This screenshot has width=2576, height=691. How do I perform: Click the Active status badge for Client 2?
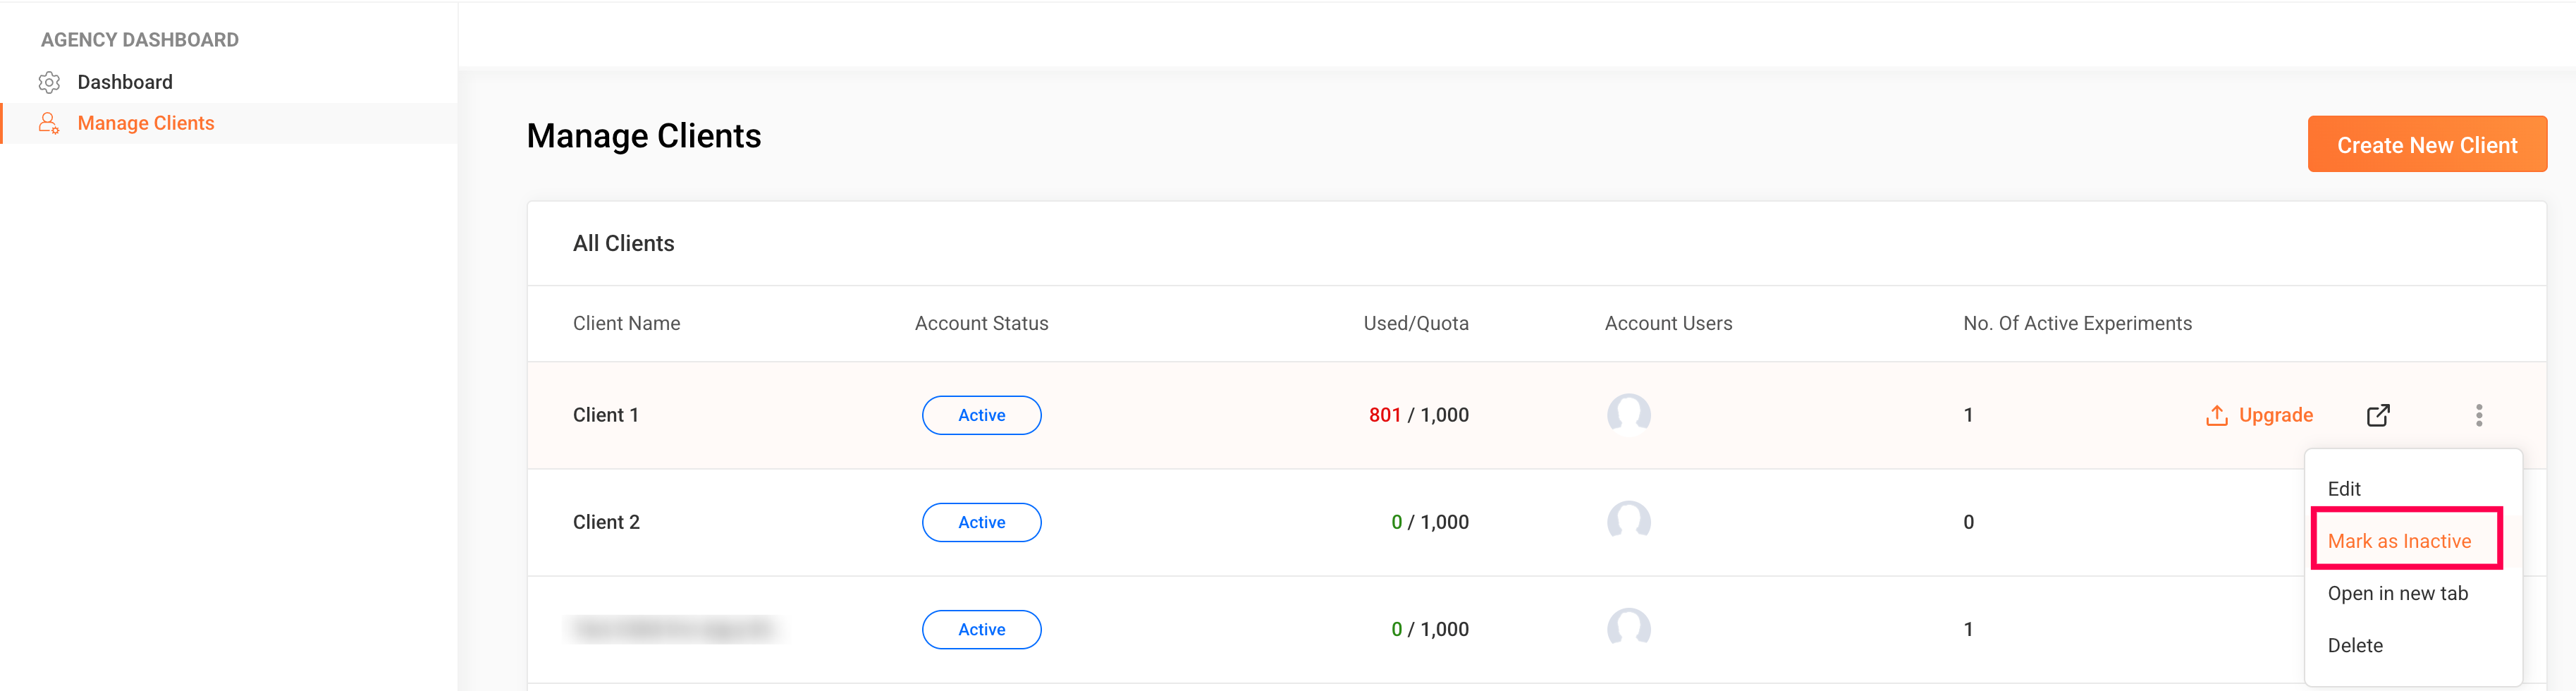tap(981, 522)
